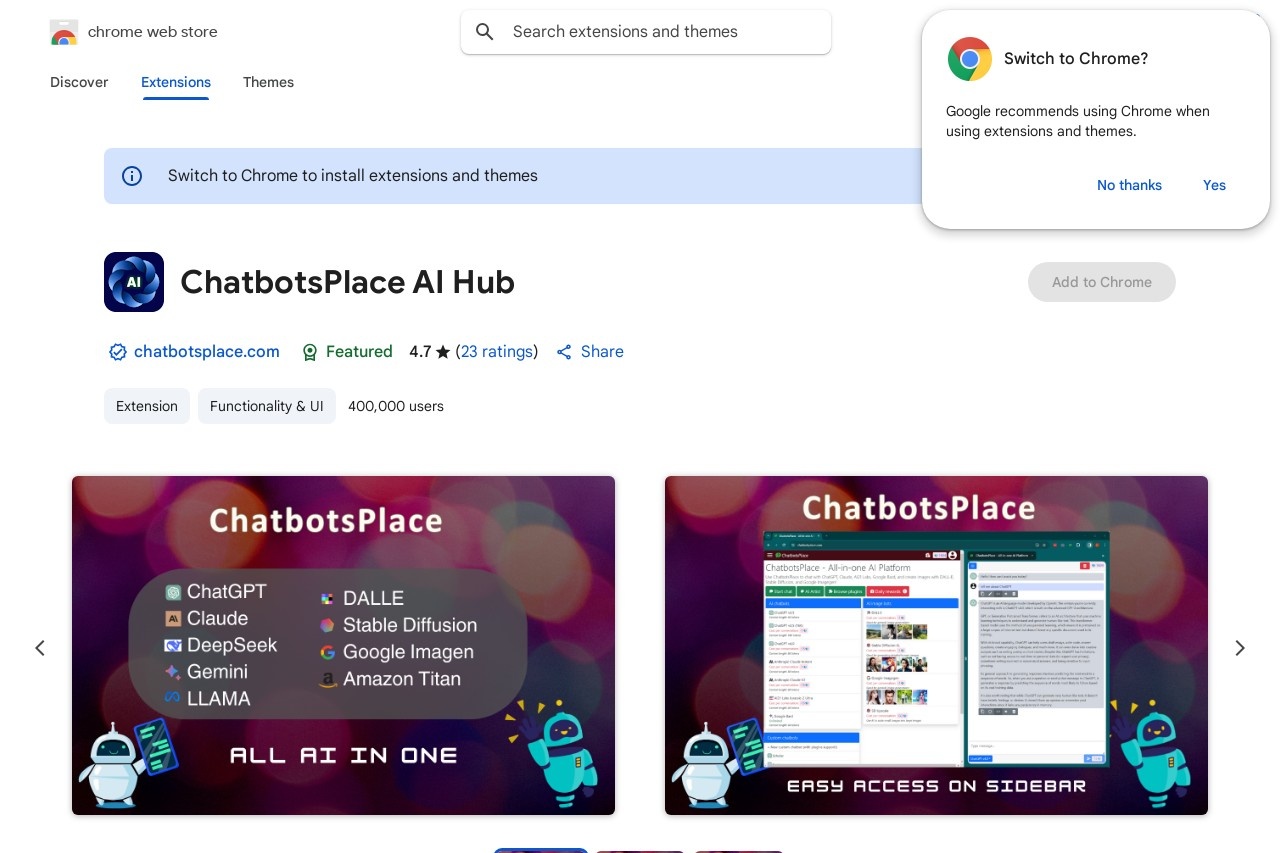
Task: Click 'Google recommends using Chrome' popup text
Action: coord(1078,121)
